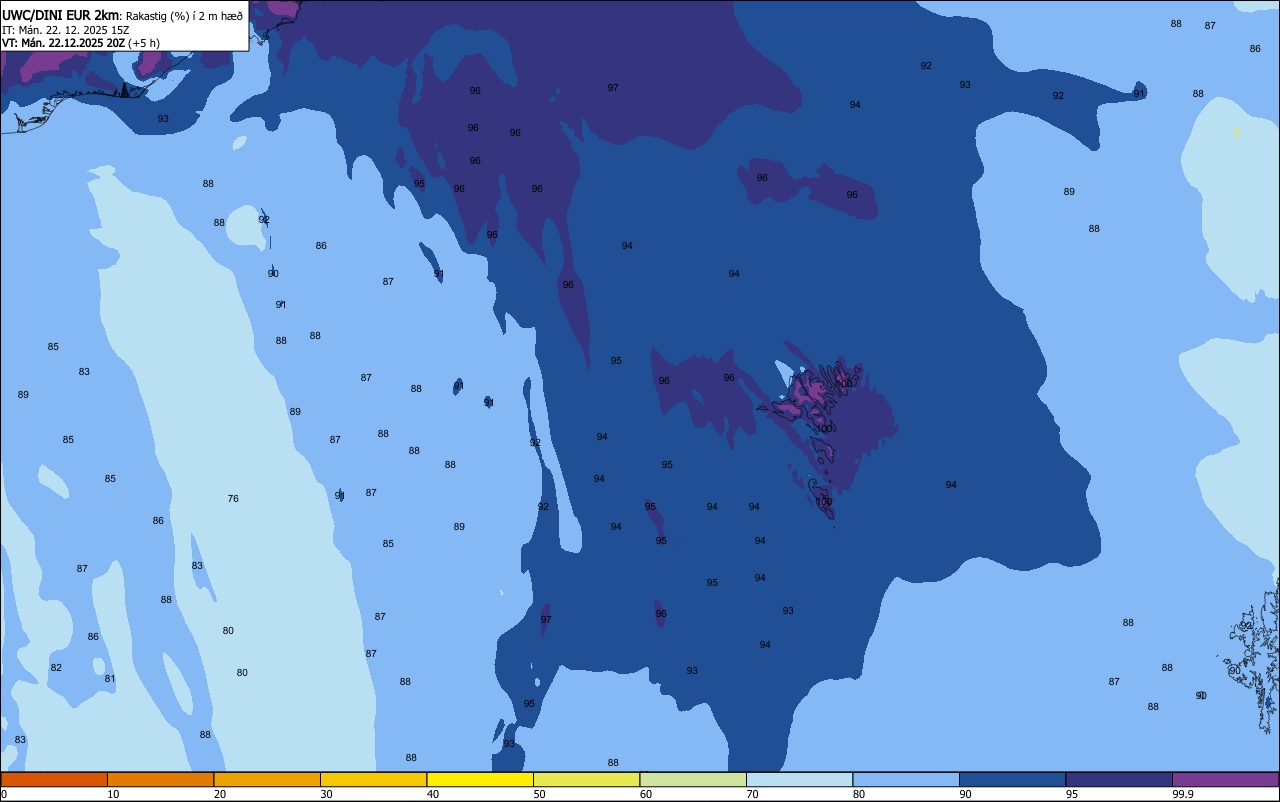The height and width of the screenshot is (802, 1280).
Task: Click the legend tick label 30
Action: click(326, 794)
